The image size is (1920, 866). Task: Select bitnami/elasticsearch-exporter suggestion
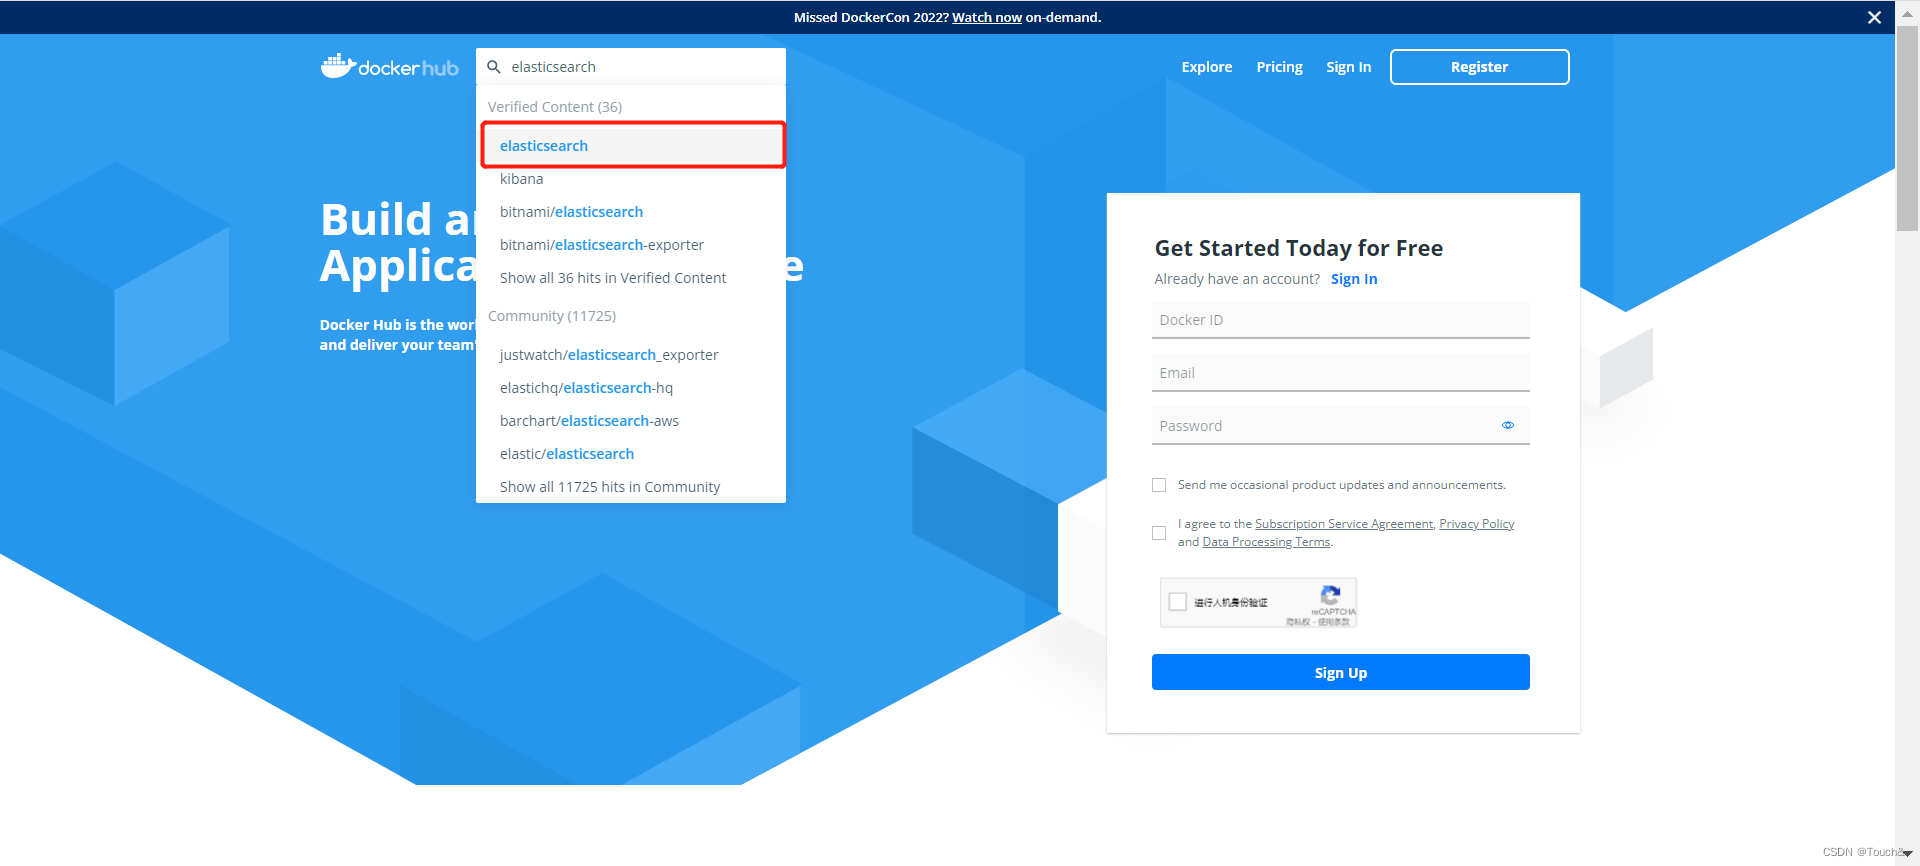631,245
